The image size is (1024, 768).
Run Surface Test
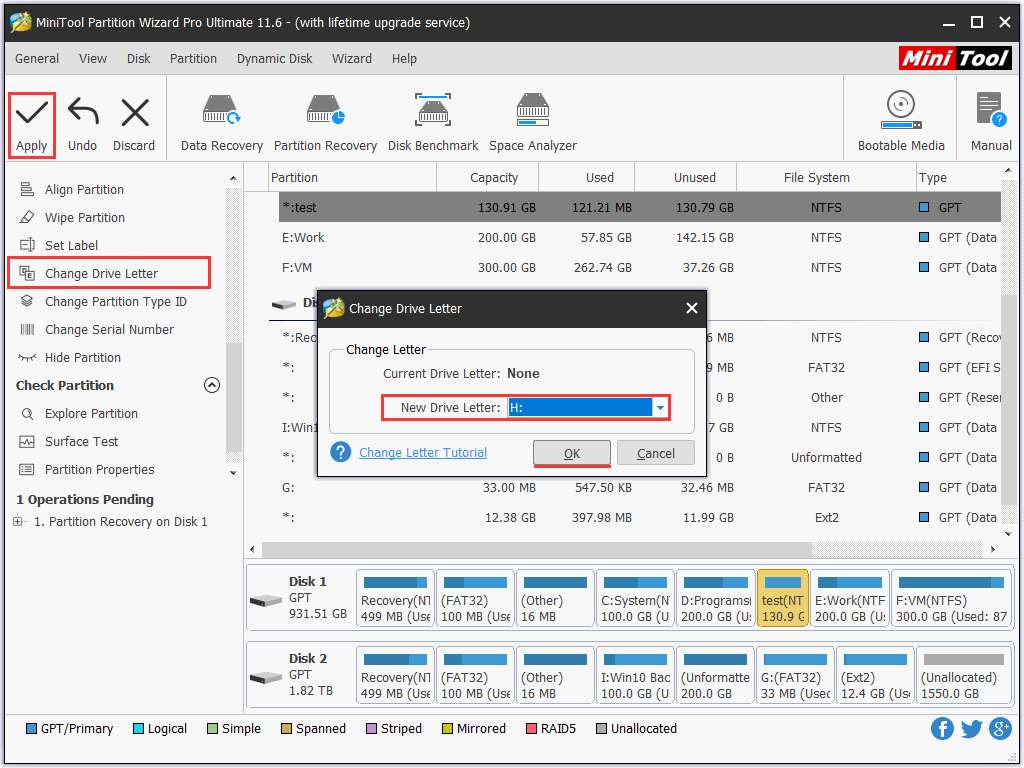pyautogui.click(x=81, y=442)
